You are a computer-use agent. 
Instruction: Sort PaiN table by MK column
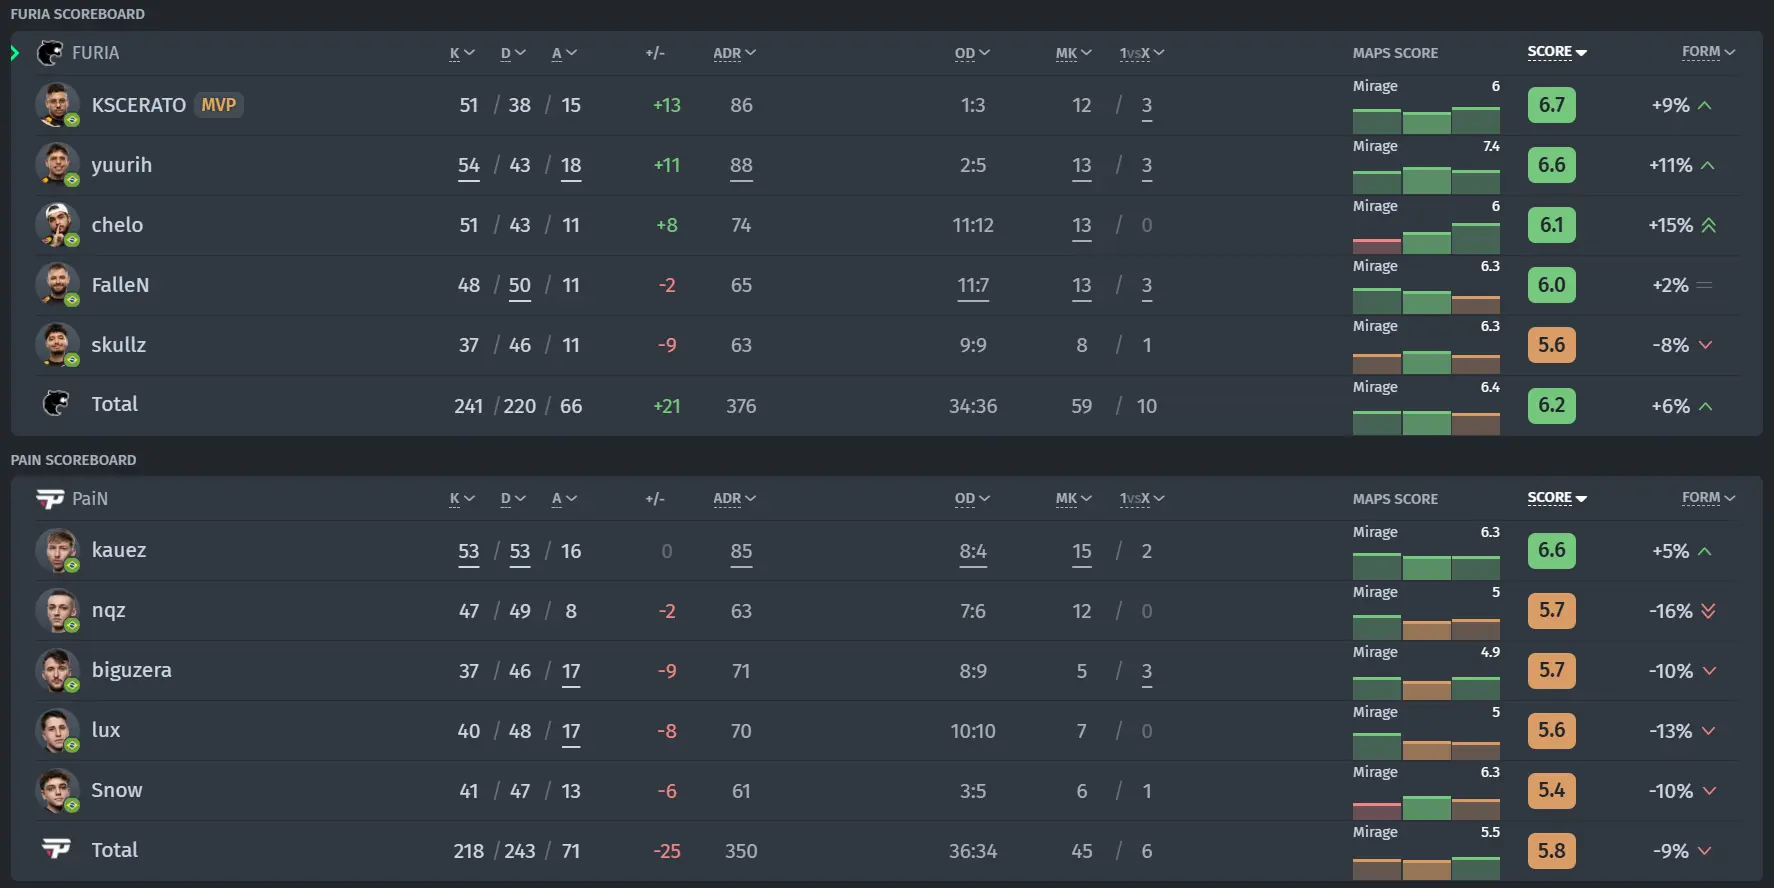pyautogui.click(x=1073, y=499)
